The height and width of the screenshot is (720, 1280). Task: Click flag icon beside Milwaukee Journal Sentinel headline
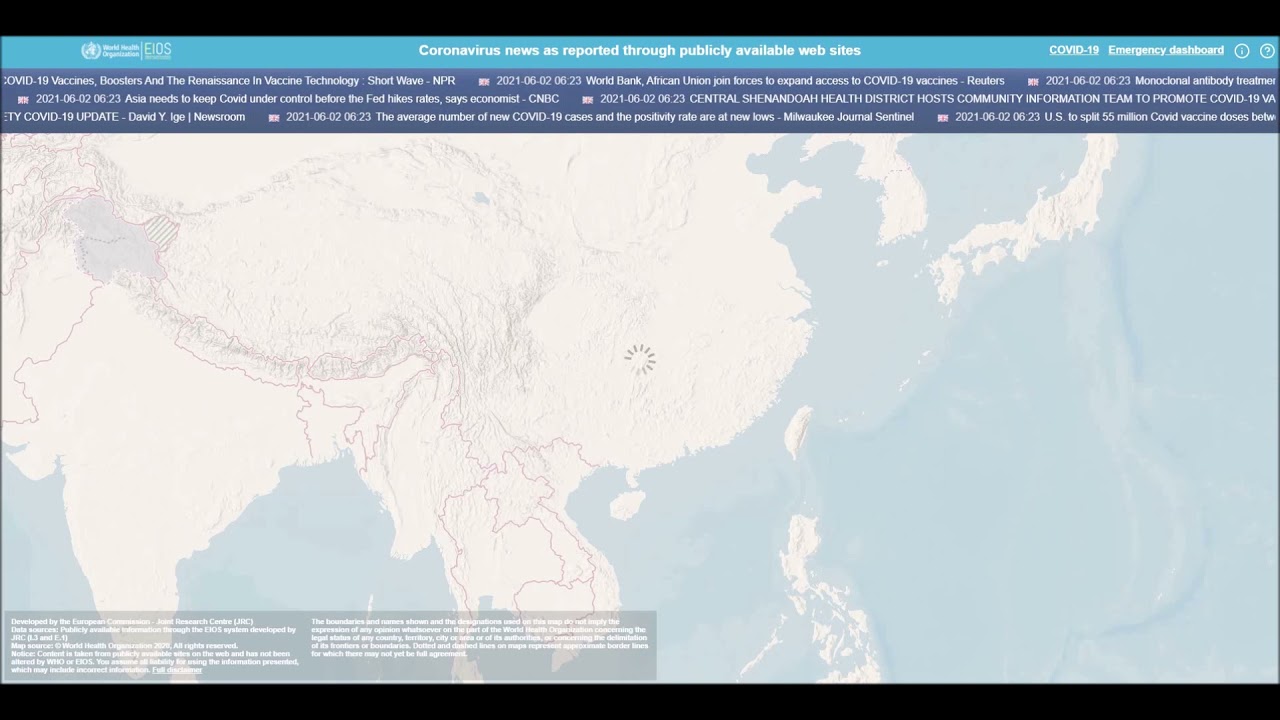(x=274, y=118)
